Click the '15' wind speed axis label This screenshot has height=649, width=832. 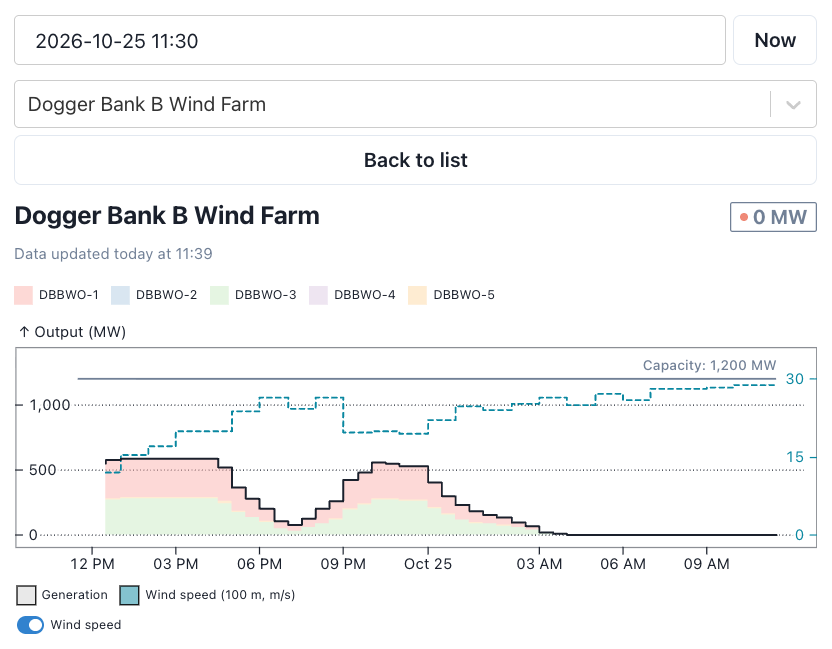[x=795, y=457]
